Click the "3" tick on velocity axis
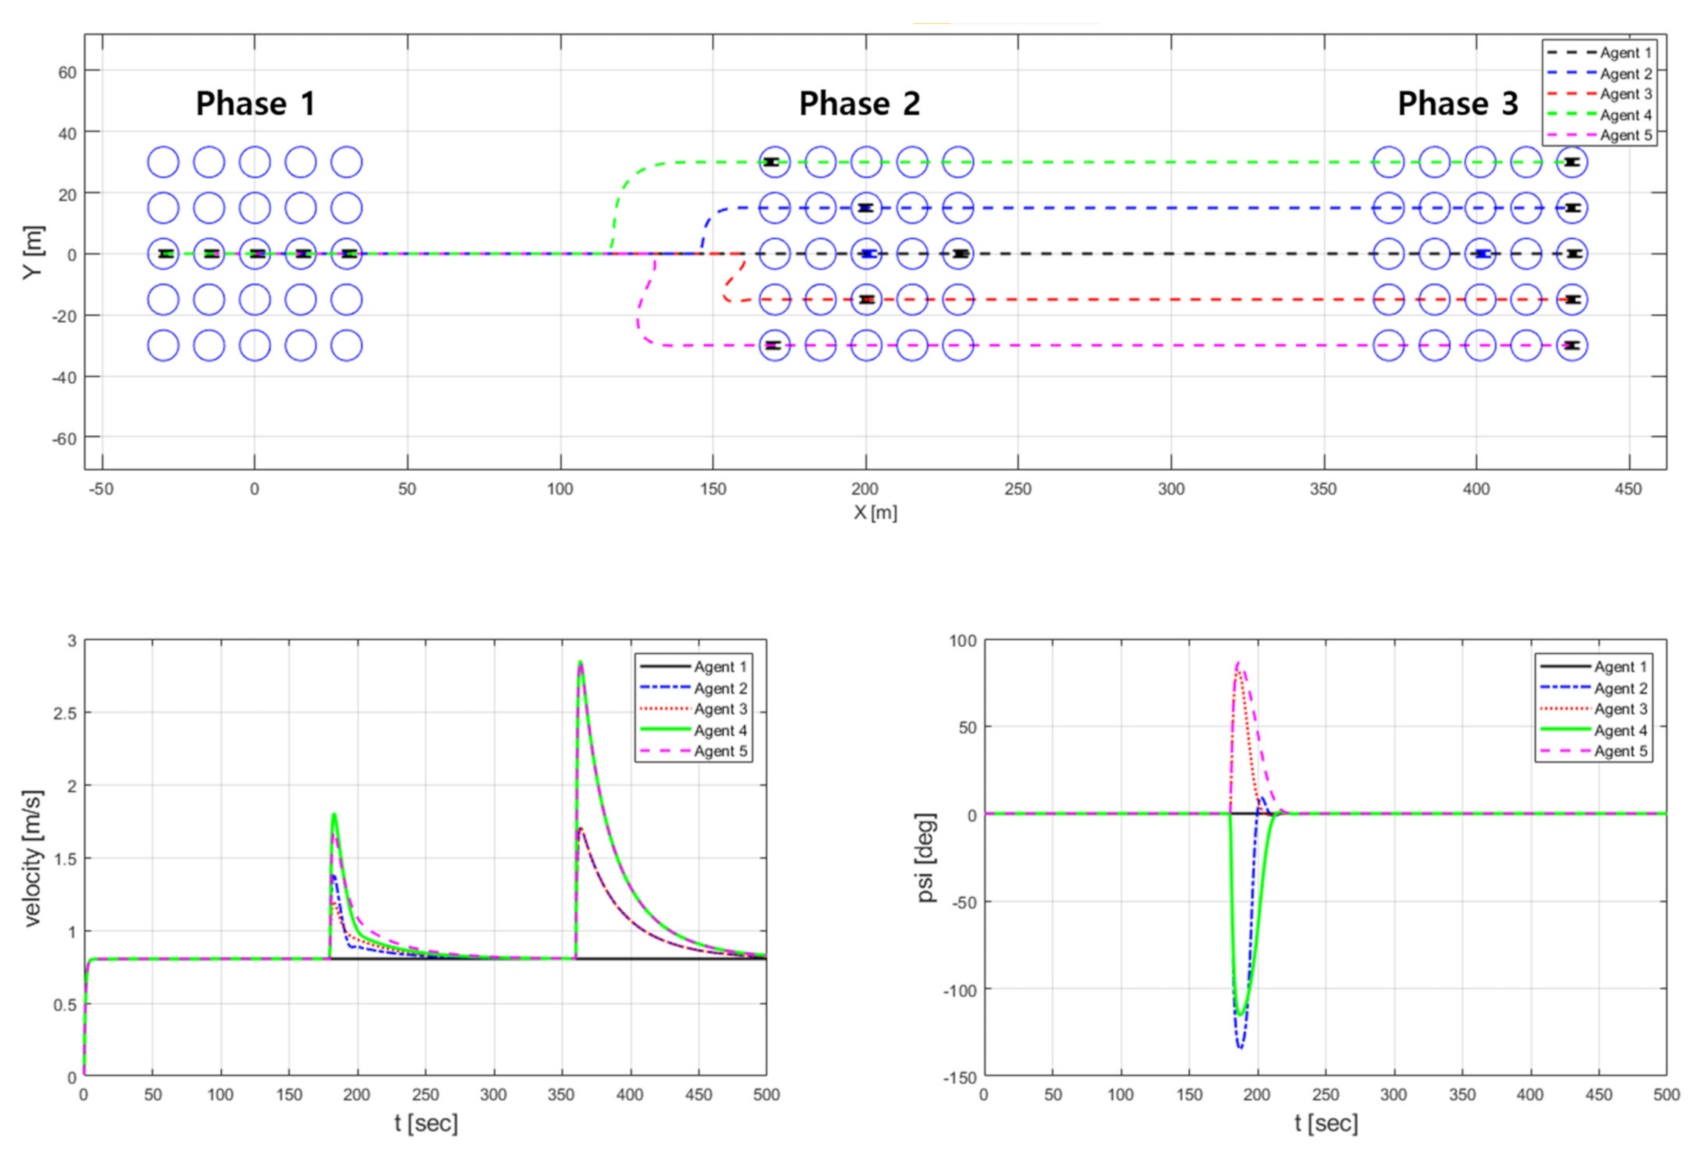The width and height of the screenshot is (1707, 1153). 72,641
